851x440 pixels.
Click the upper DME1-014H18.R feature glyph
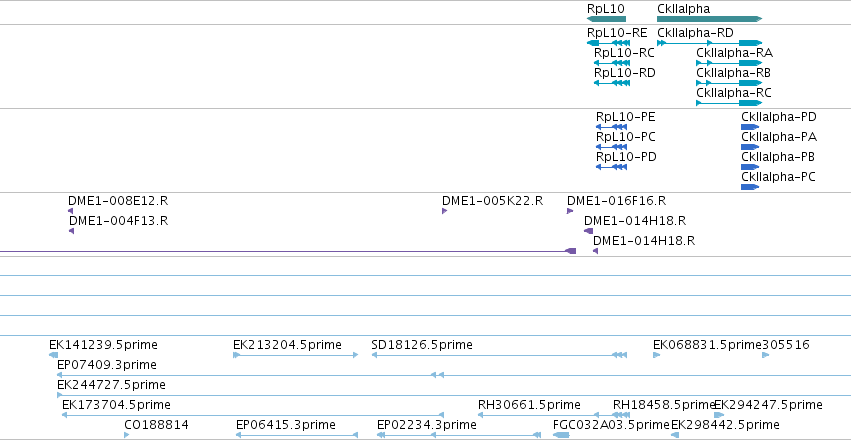588,231
